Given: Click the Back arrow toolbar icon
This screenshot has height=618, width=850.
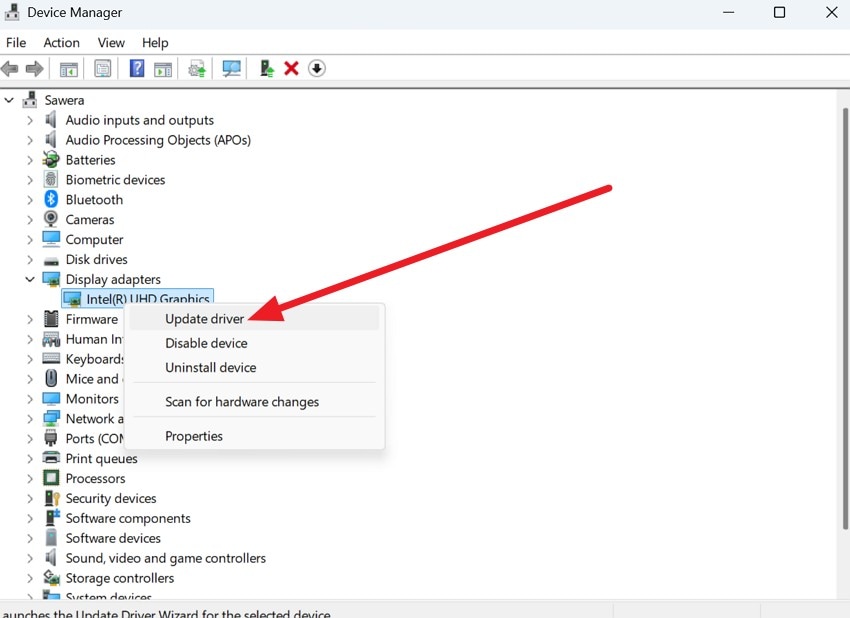Looking at the screenshot, I should (10, 69).
